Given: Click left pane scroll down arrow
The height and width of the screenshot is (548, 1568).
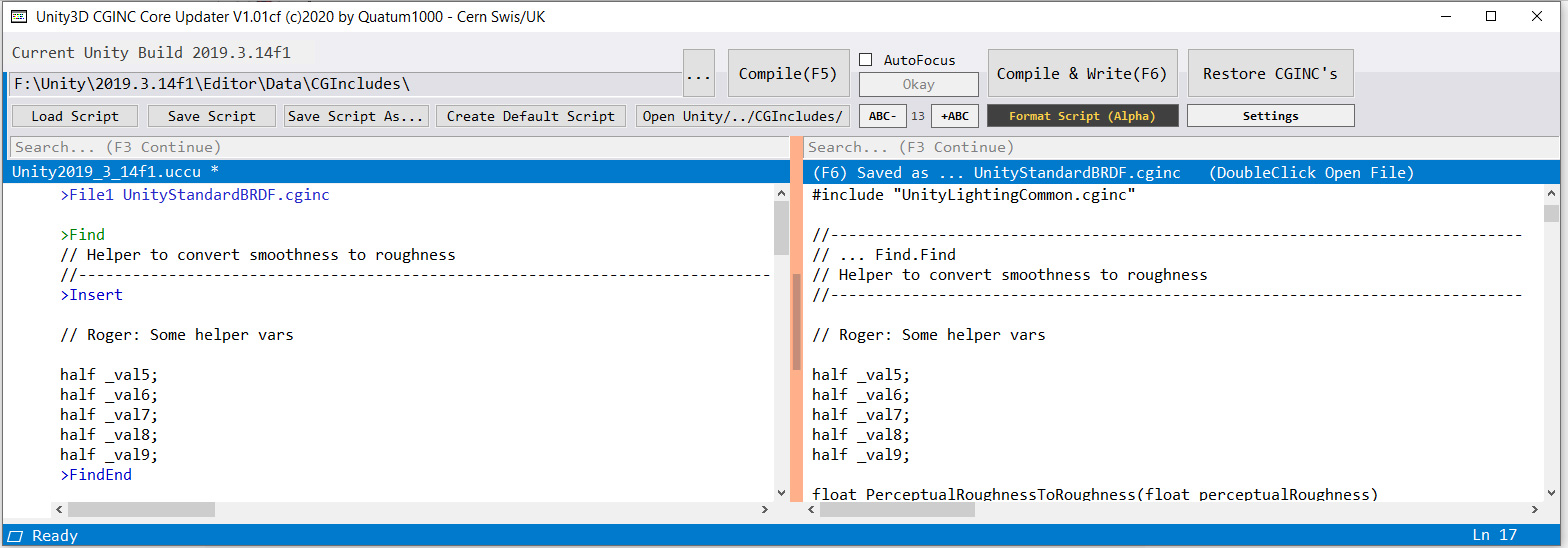Looking at the screenshot, I should click(x=781, y=492).
